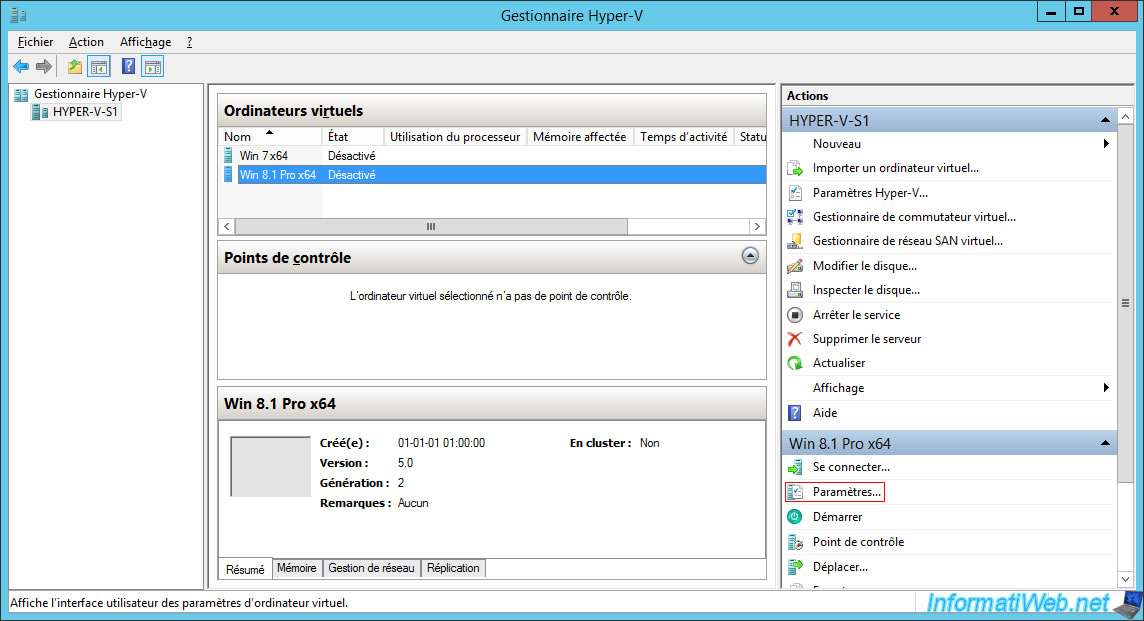Collapse the HYPER-V-S1 actions section
Viewport: 1144px width, 621px height.
[x=1105, y=120]
